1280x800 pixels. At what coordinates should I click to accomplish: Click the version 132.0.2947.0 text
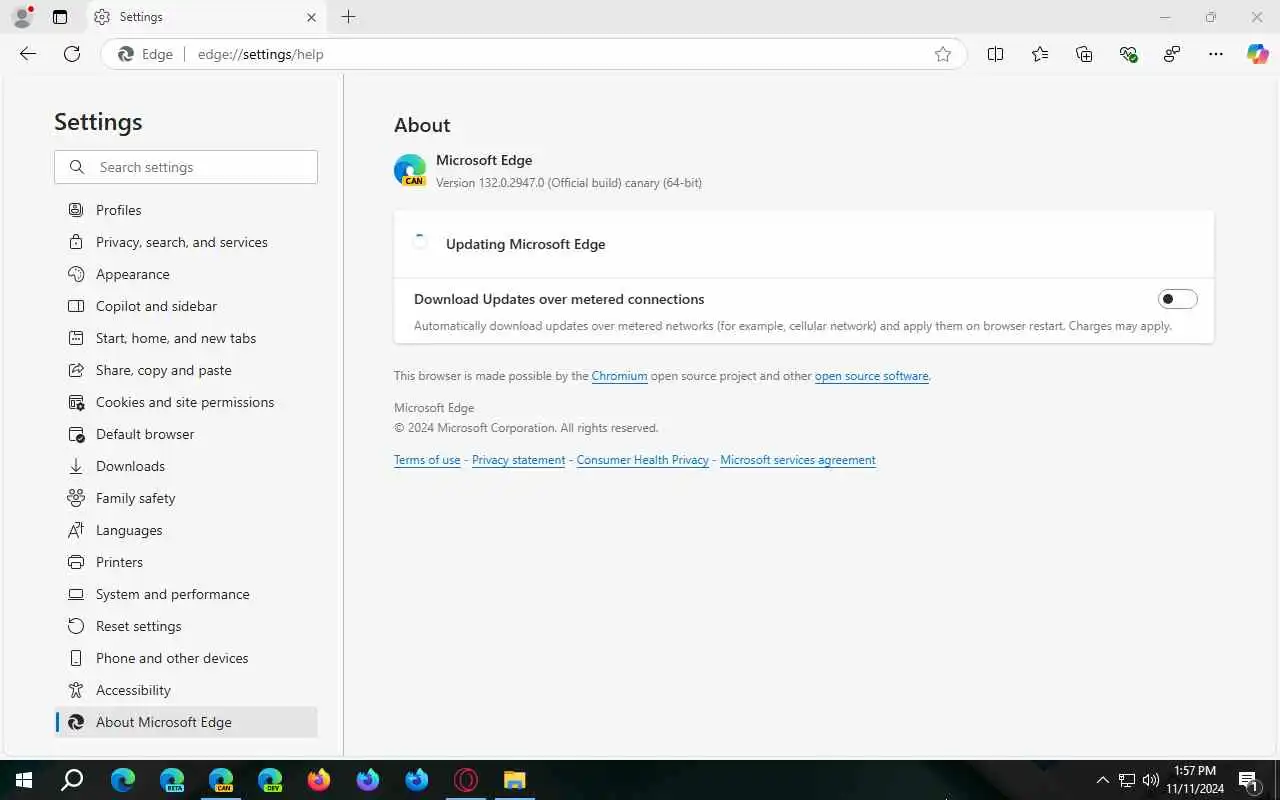coord(569,183)
